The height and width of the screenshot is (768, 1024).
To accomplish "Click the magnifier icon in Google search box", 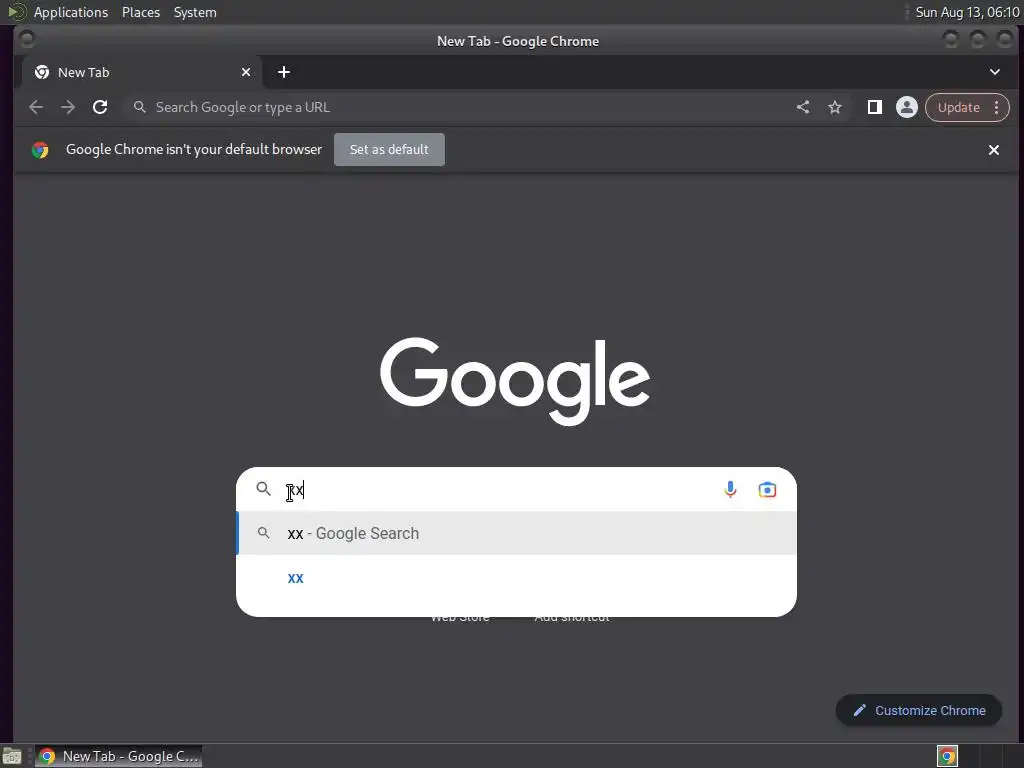I will [263, 488].
